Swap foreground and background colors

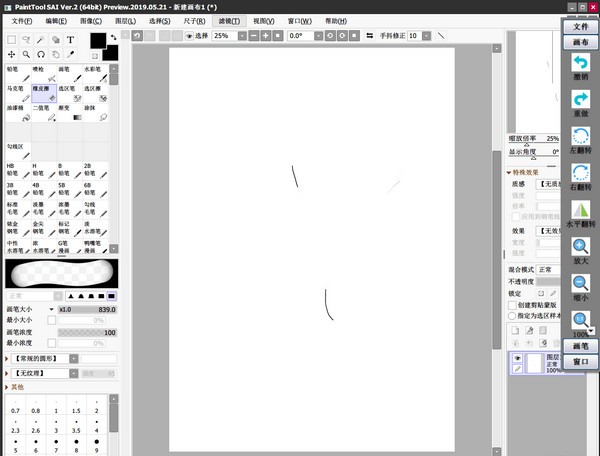pos(113,37)
